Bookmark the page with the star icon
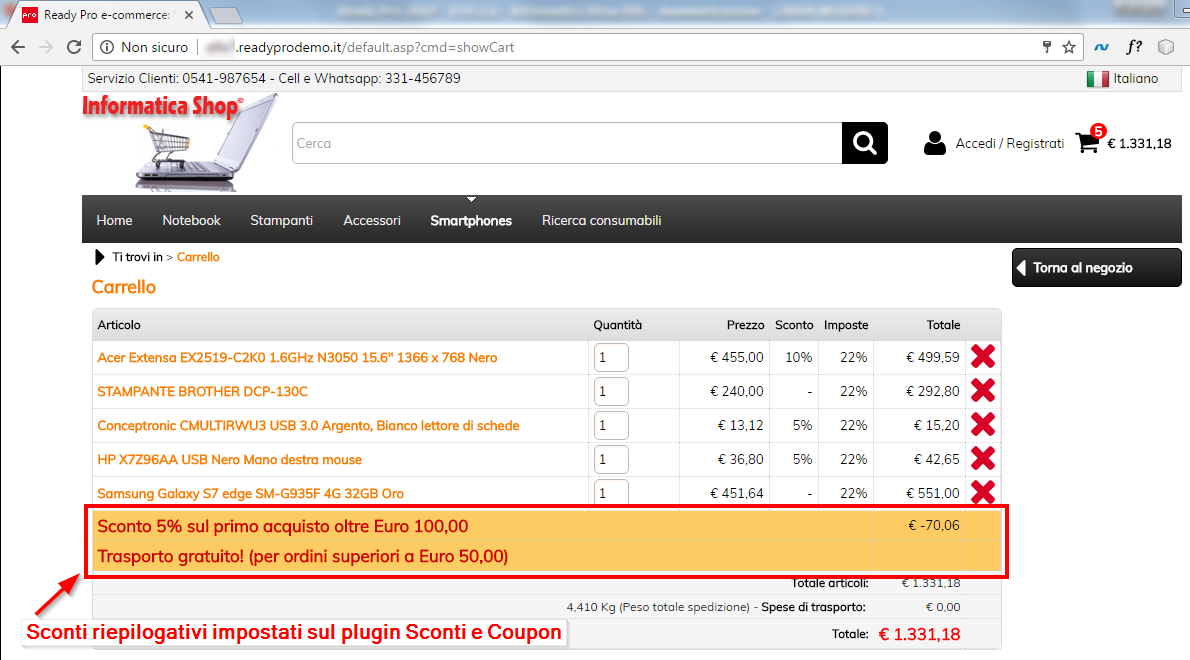The width and height of the screenshot is (1190, 660). point(1069,47)
